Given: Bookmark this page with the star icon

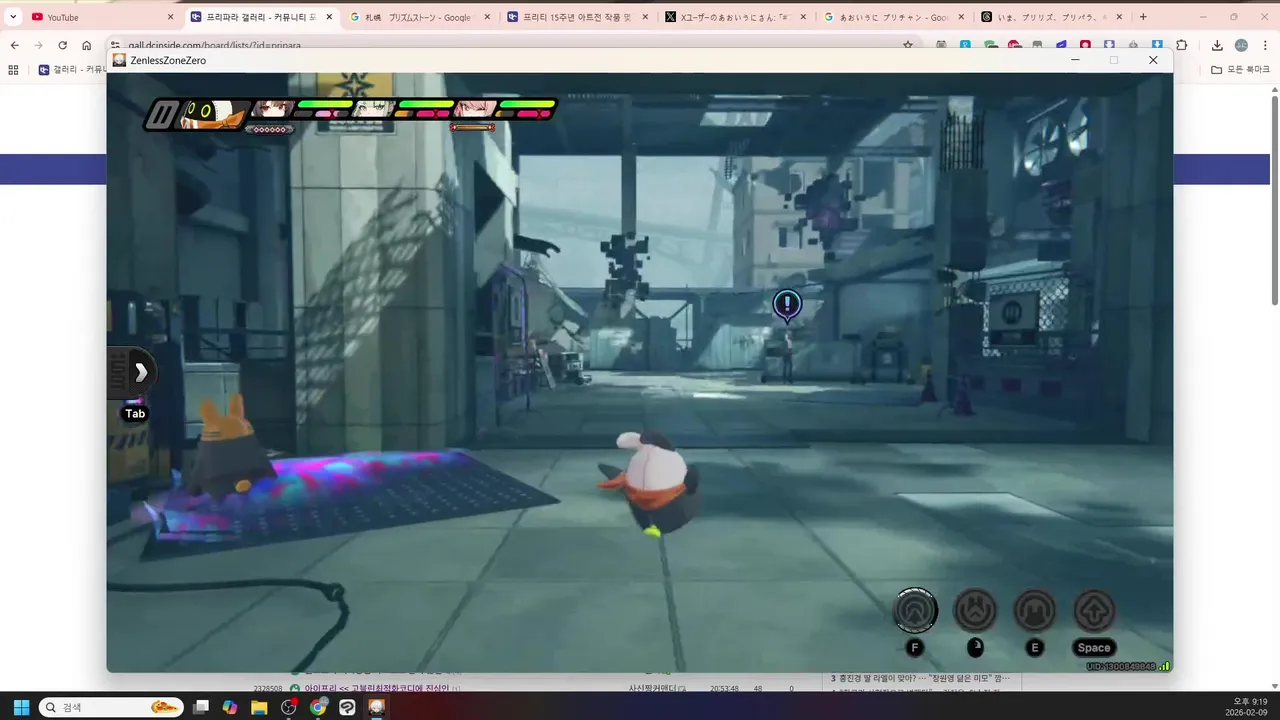Looking at the screenshot, I should (x=907, y=45).
